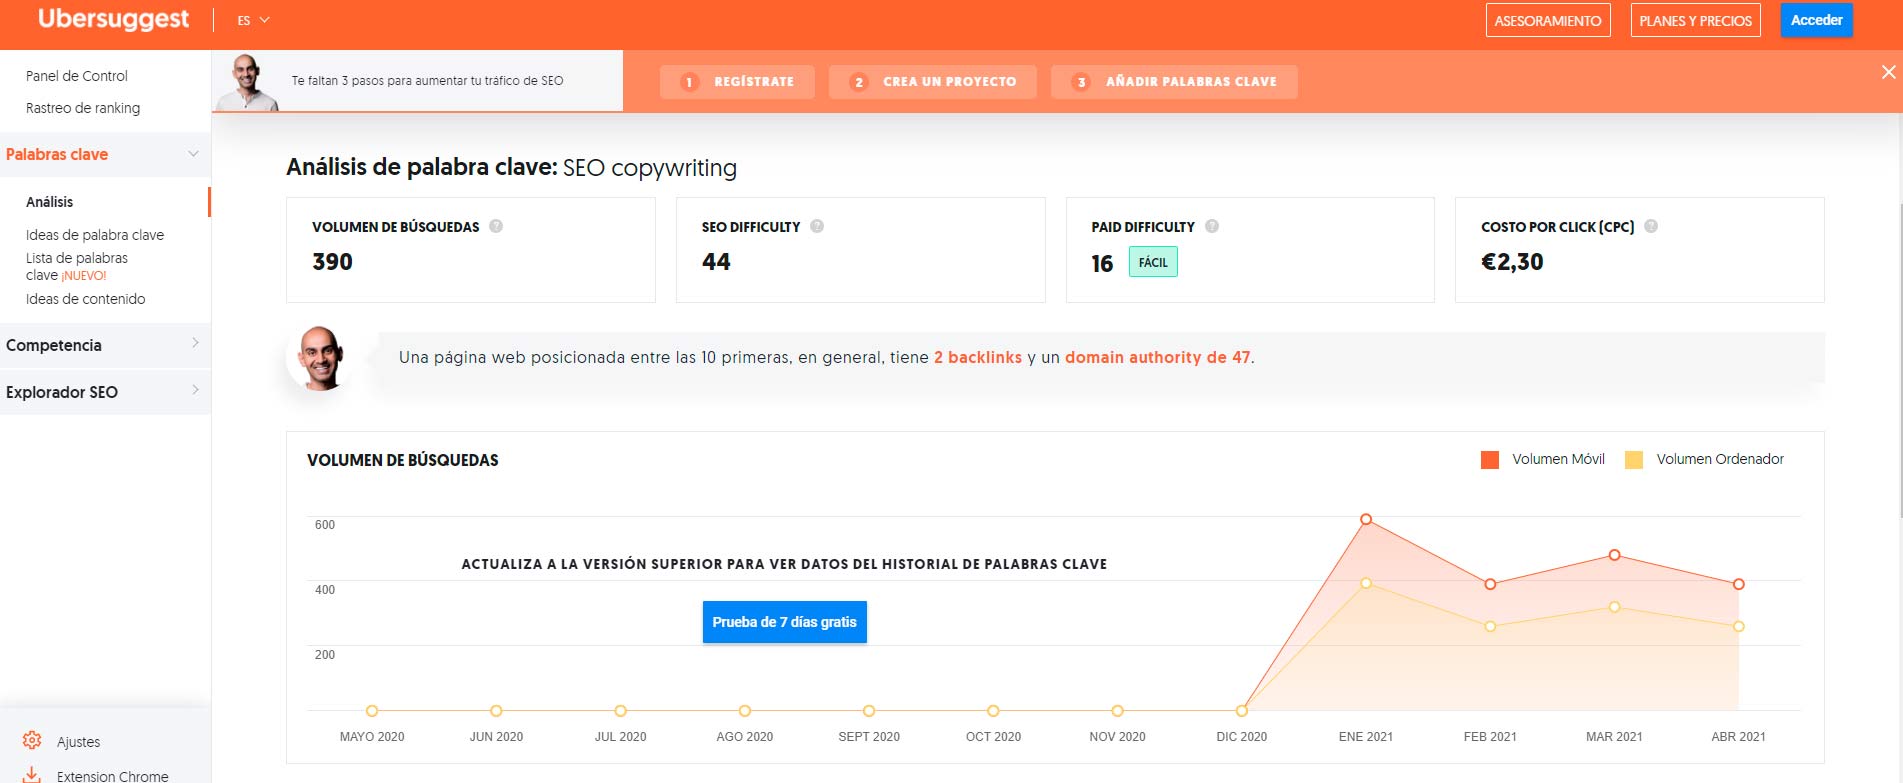
Task: Click the 16 paid difficulty value
Action: [x=1102, y=263]
